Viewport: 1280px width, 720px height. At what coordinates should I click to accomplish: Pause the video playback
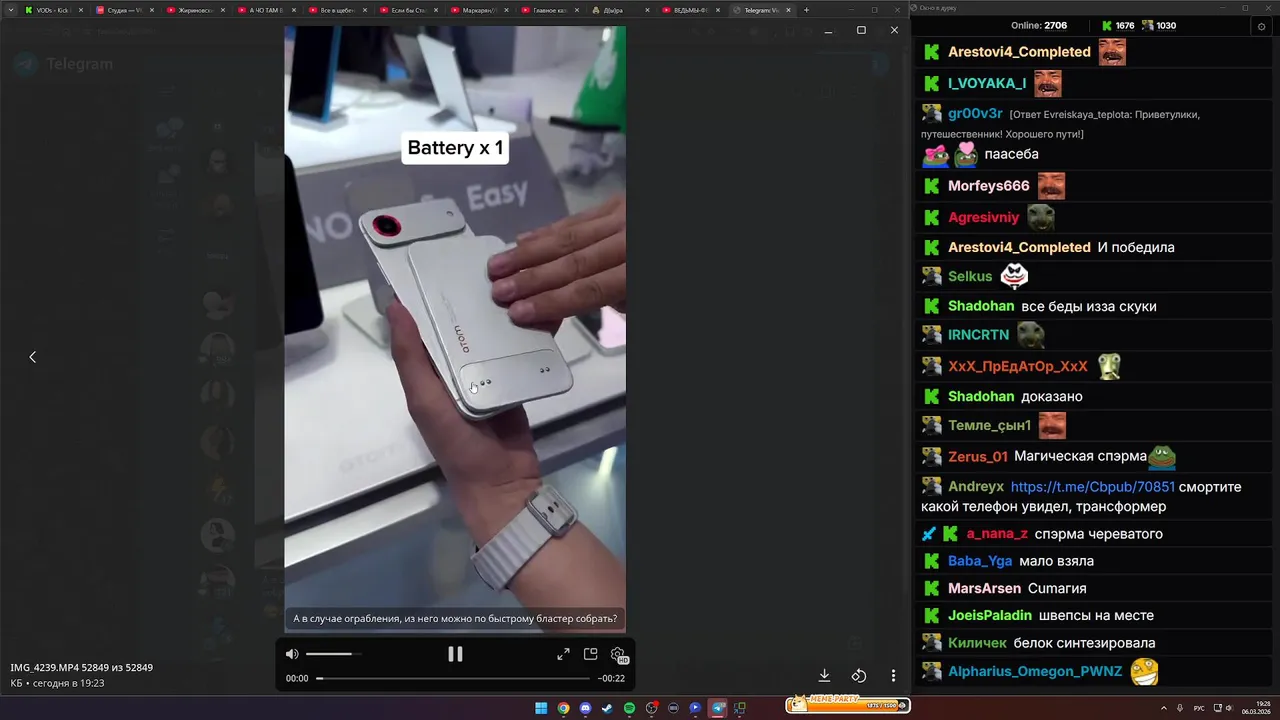click(455, 654)
